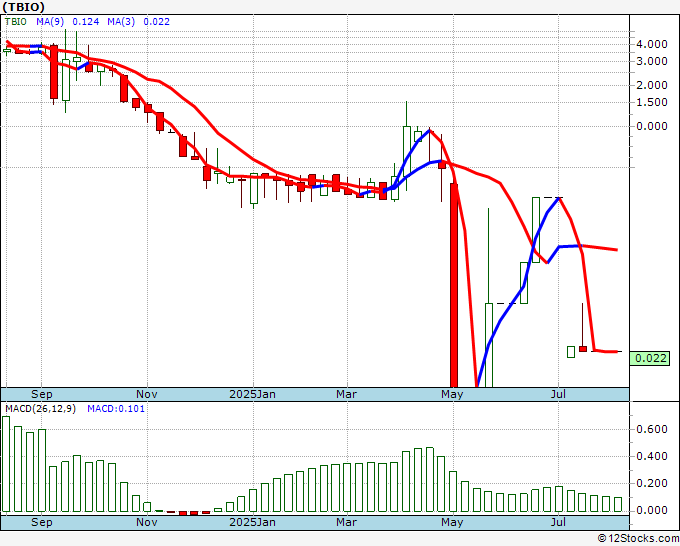Click the 1.500 price axis label
The width and height of the screenshot is (680, 546).
[x=651, y=102]
